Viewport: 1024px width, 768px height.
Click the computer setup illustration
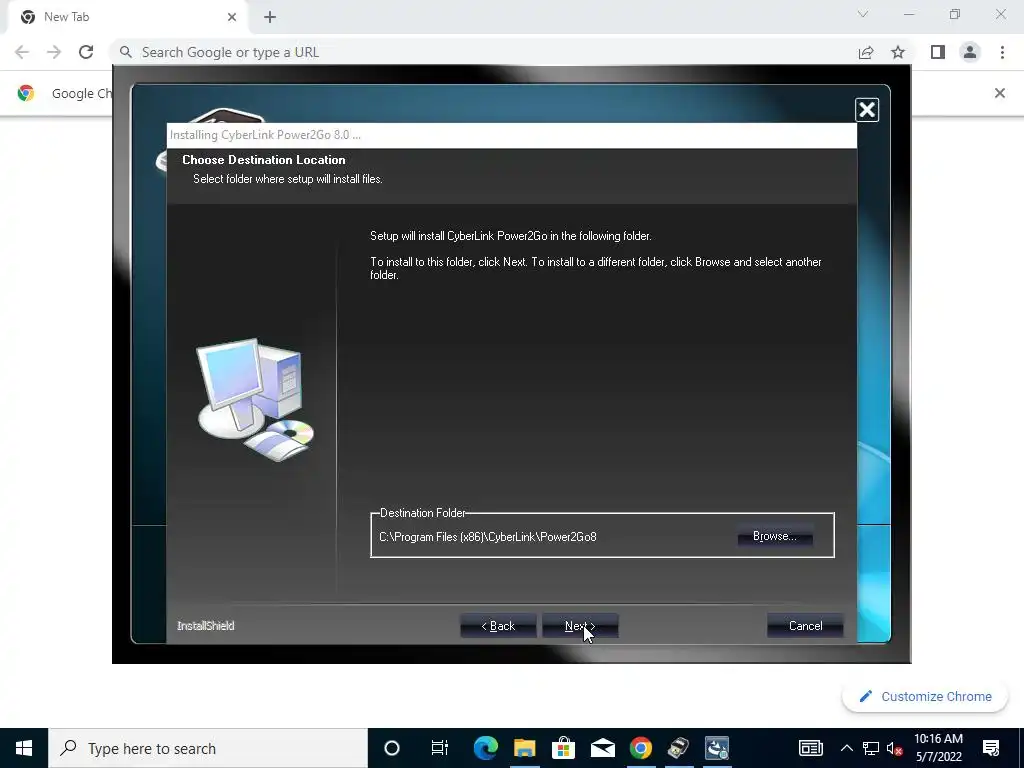[x=255, y=399]
